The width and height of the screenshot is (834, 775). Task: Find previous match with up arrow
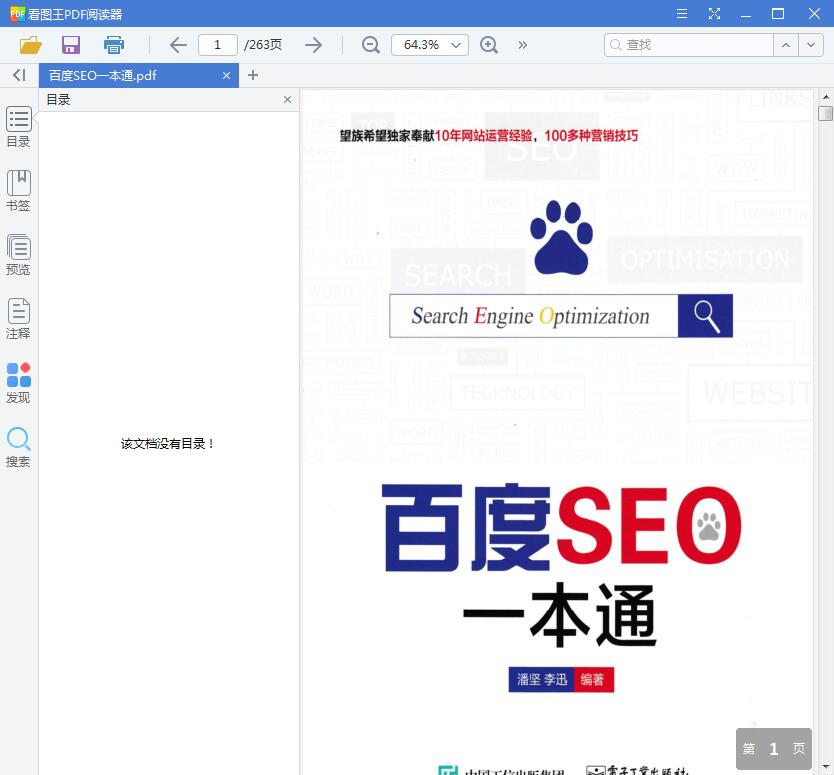point(786,45)
